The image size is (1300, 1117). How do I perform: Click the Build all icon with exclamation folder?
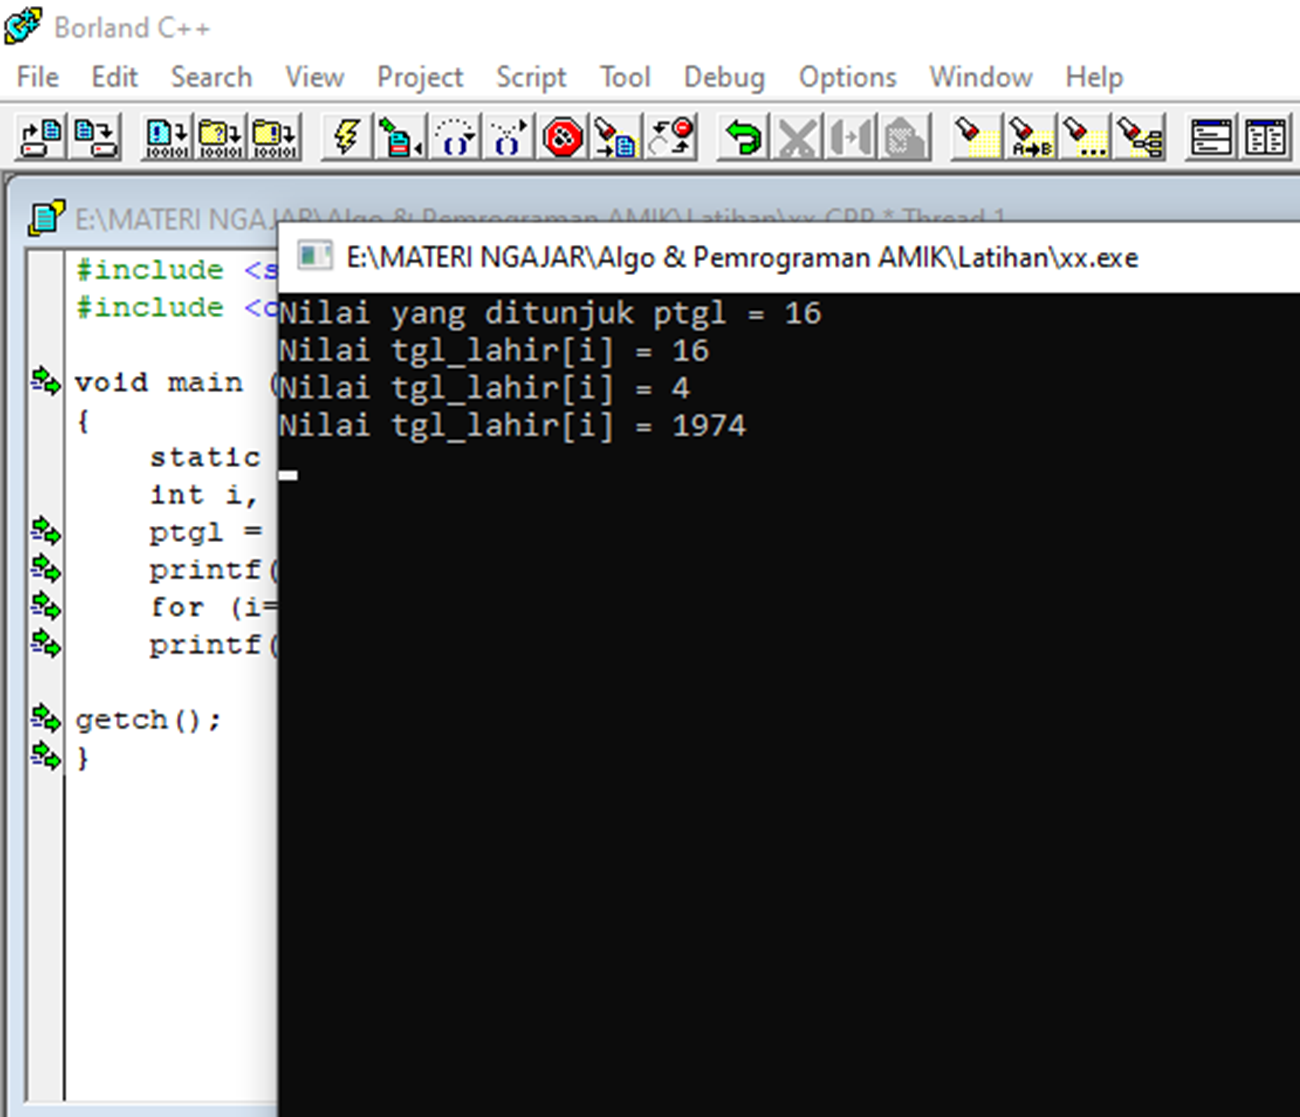275,137
